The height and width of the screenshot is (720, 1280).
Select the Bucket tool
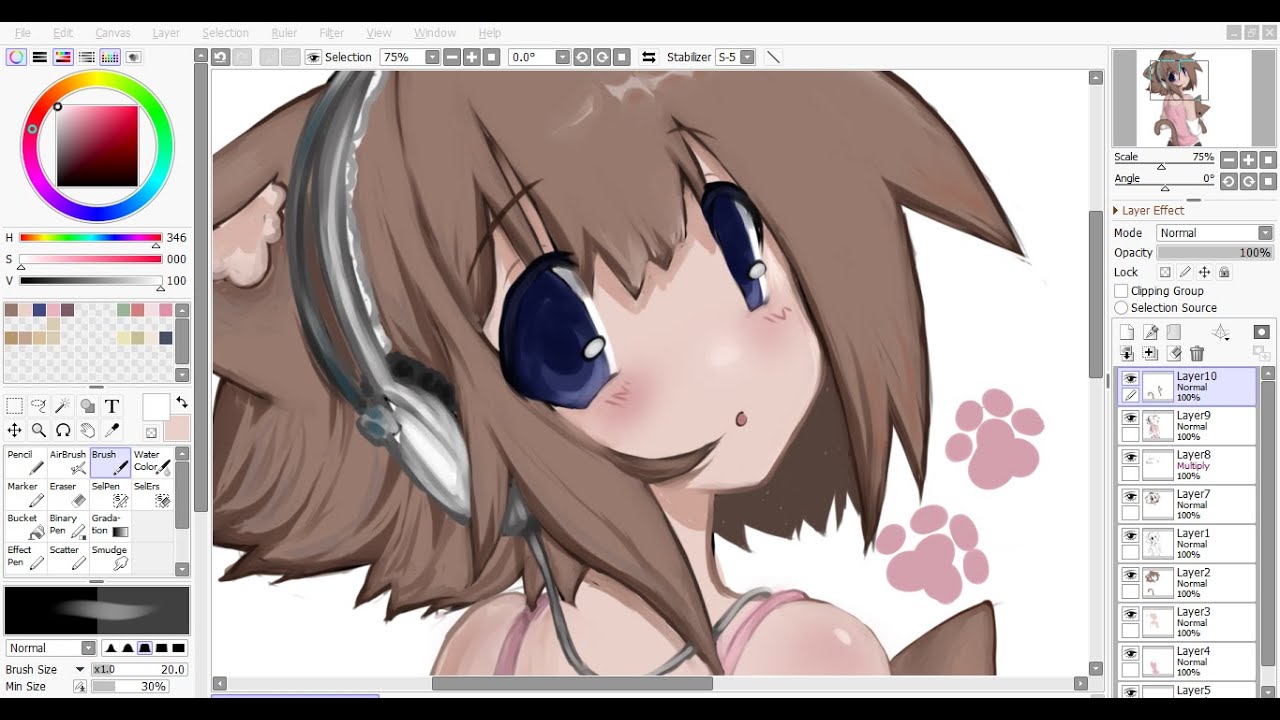25,525
